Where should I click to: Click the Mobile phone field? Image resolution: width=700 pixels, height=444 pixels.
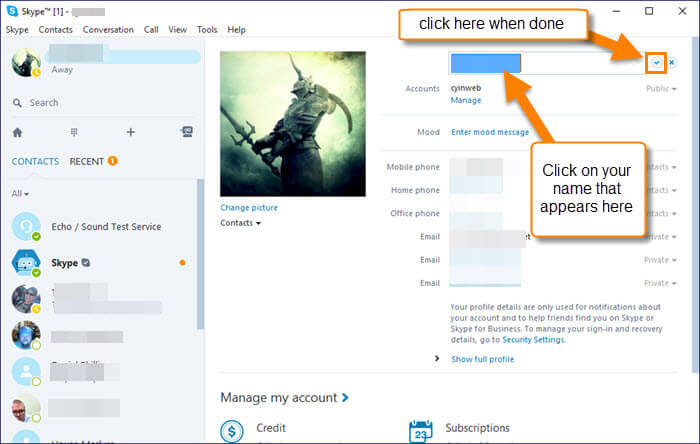point(484,167)
